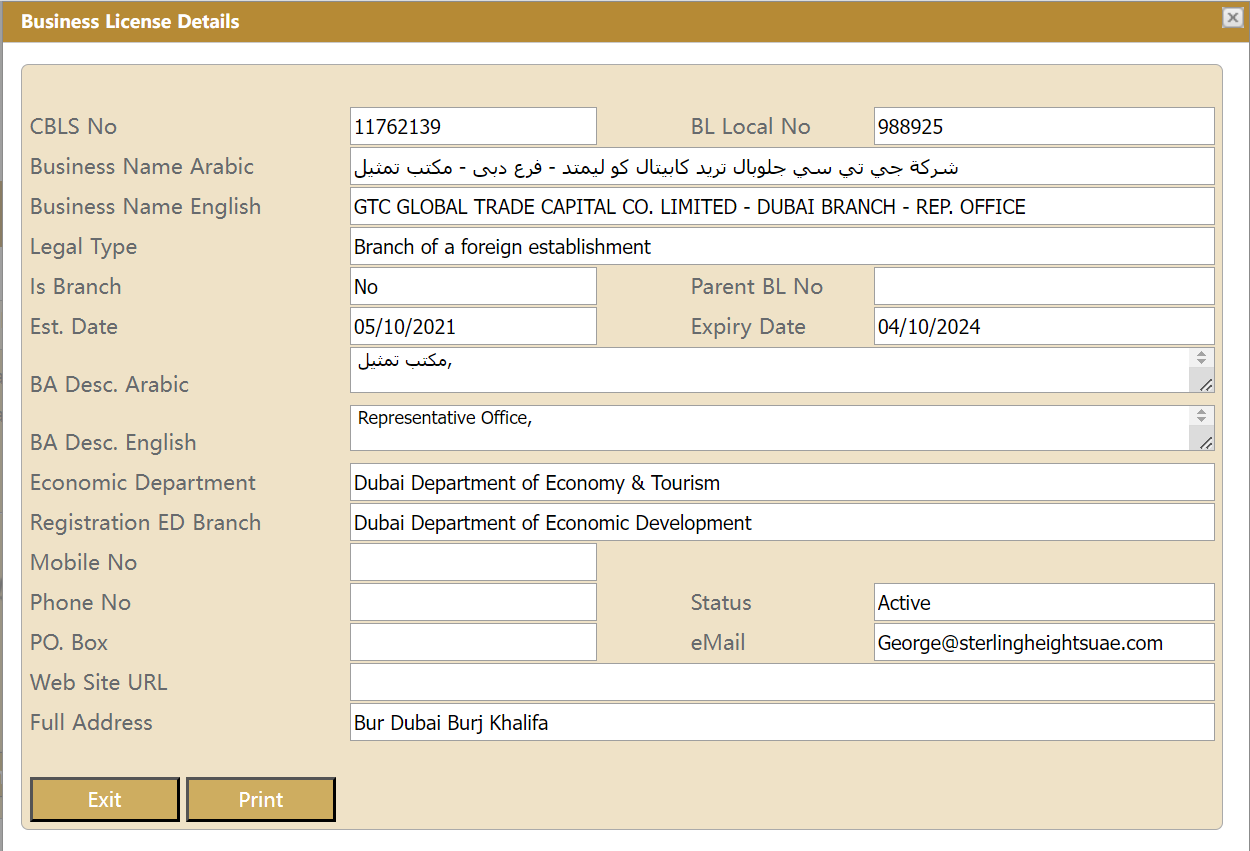Click the Expiry Date label
1250x851 pixels.
click(748, 327)
